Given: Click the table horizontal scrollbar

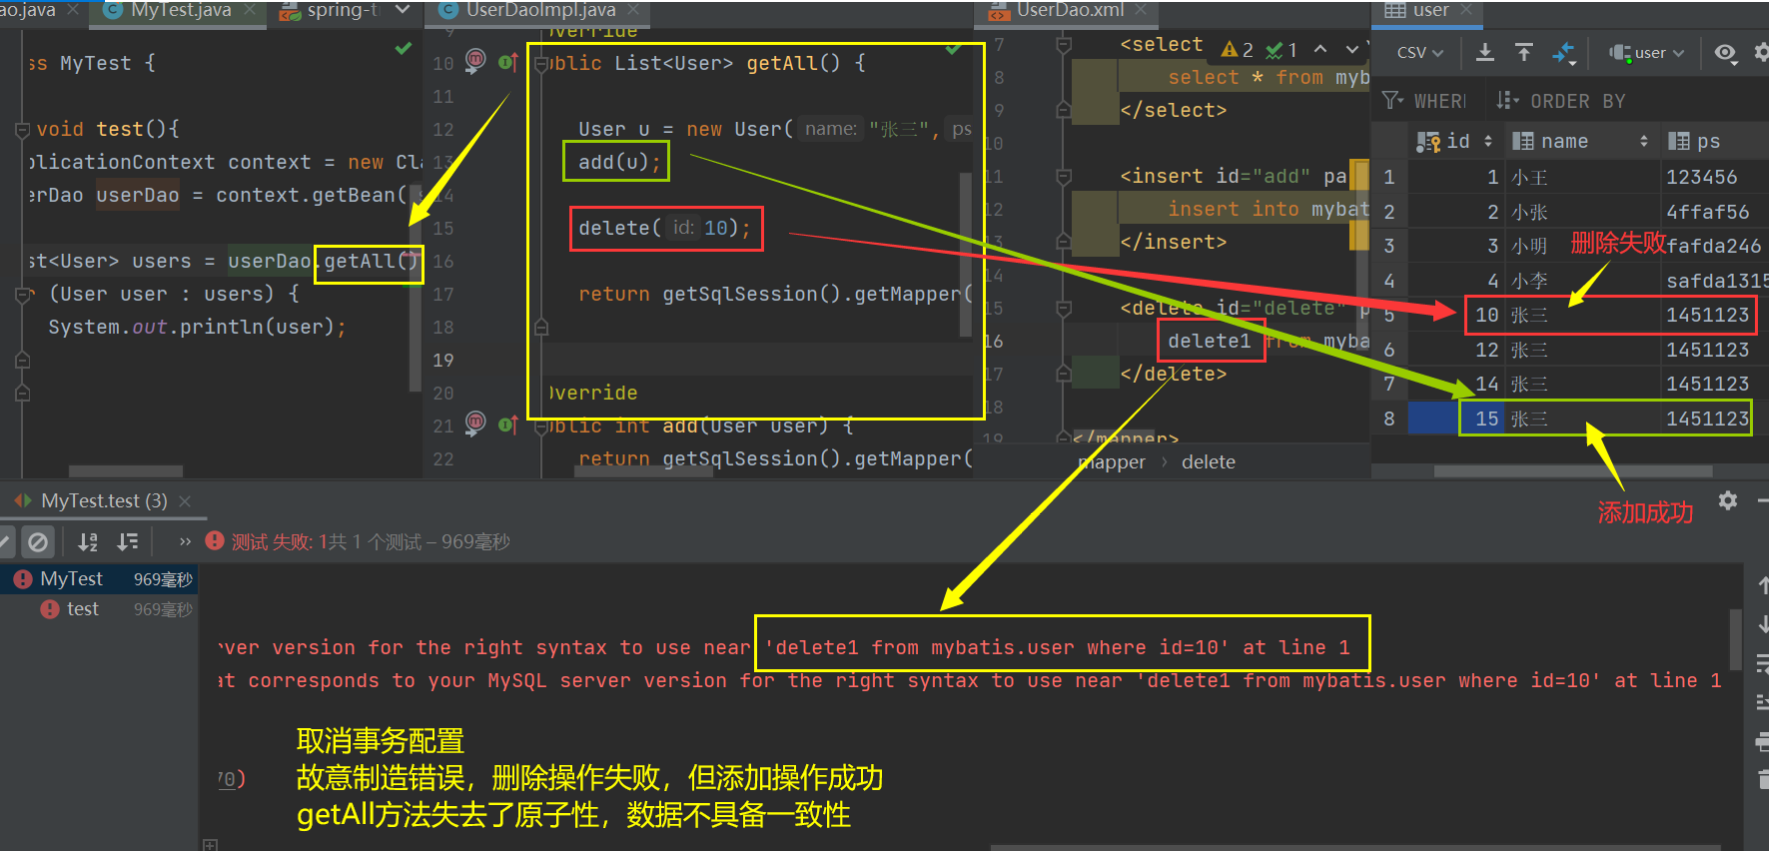Looking at the screenshot, I should [1573, 471].
